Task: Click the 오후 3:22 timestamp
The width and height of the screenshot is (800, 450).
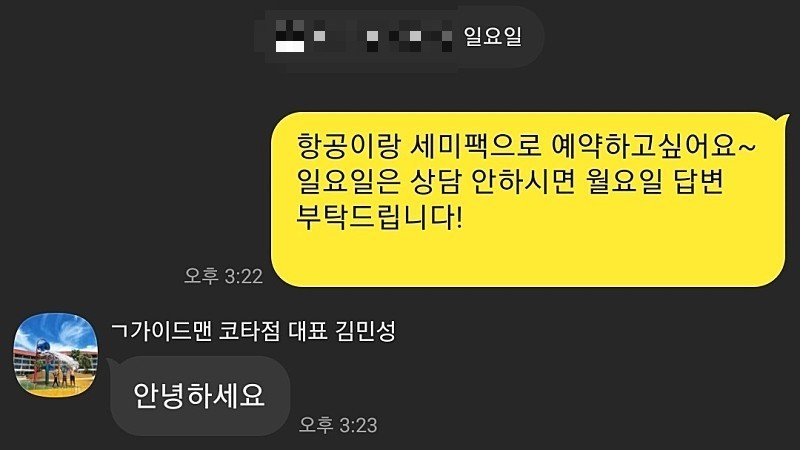Action: 223,276
